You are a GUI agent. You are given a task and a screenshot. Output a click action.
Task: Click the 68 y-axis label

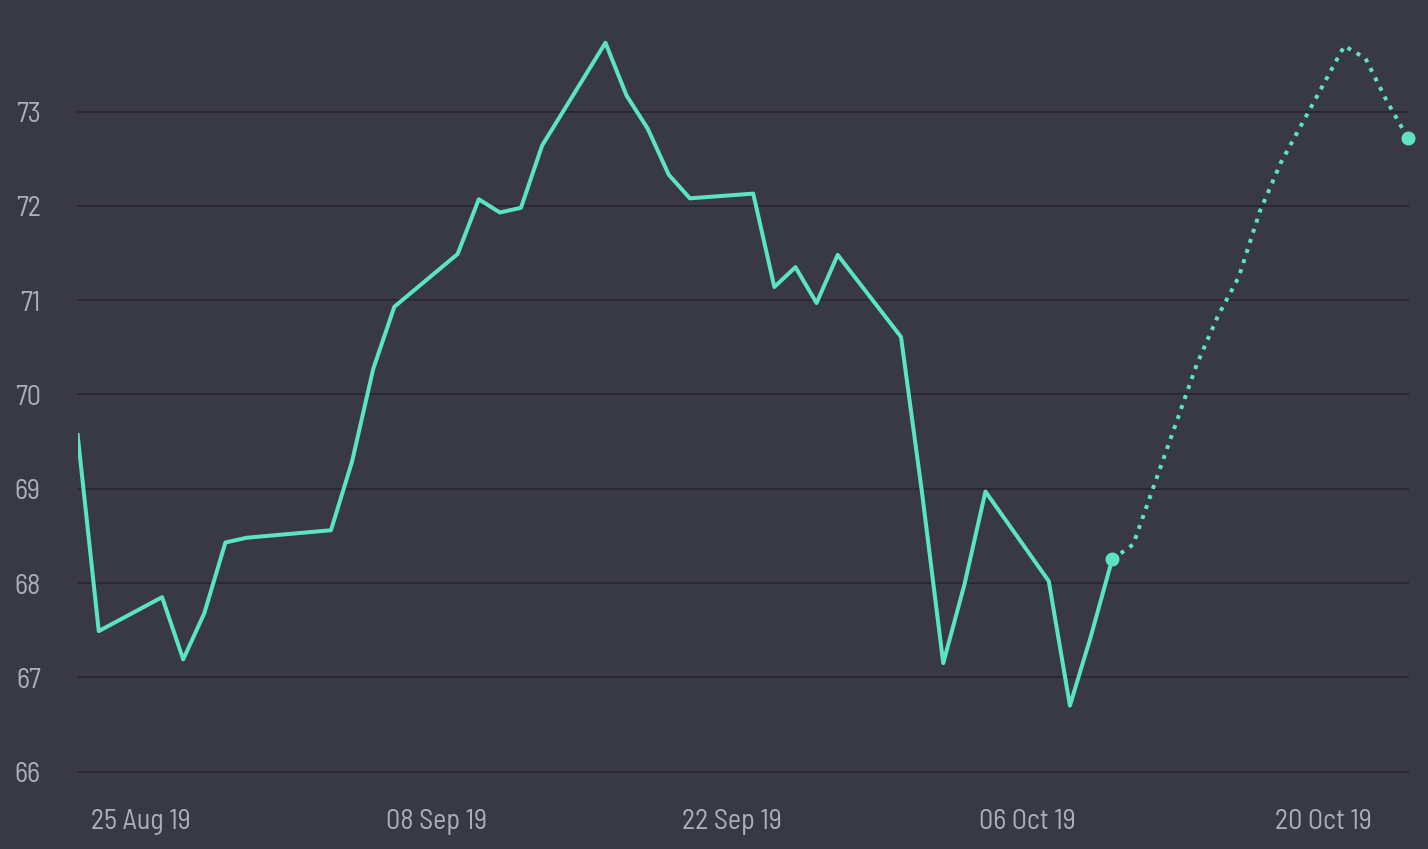(28, 583)
